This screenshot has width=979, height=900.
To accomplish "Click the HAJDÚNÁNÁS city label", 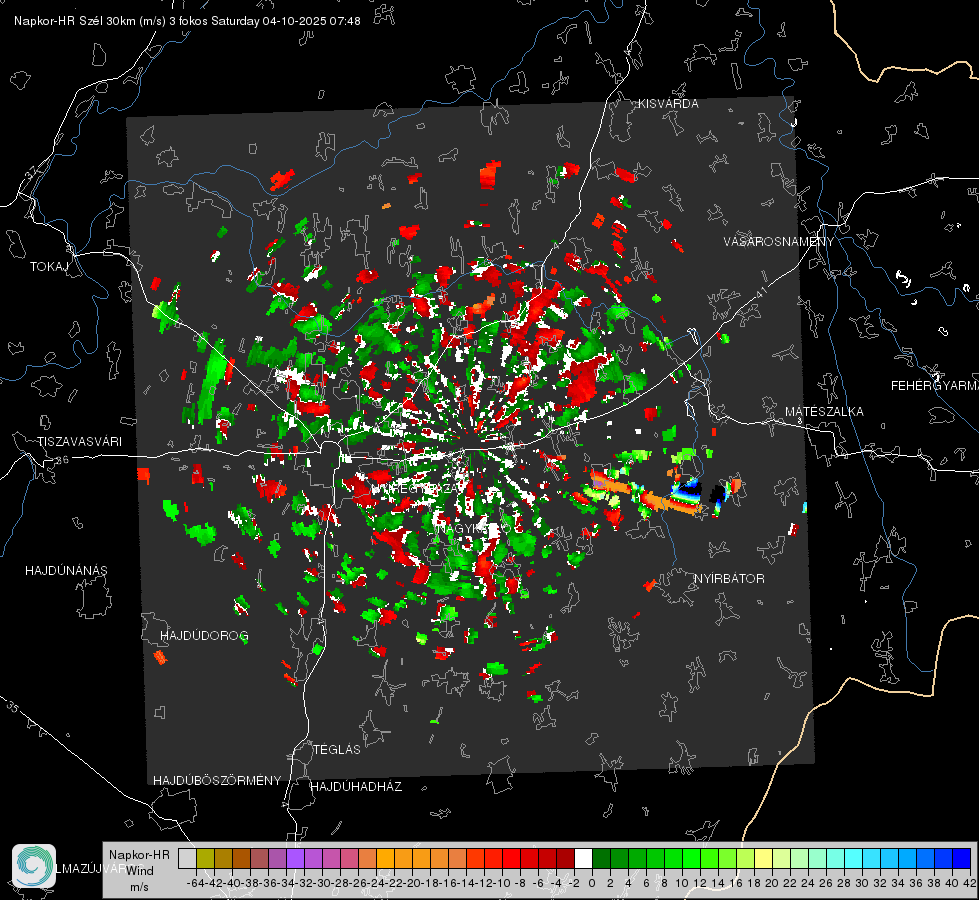I will tap(66, 571).
